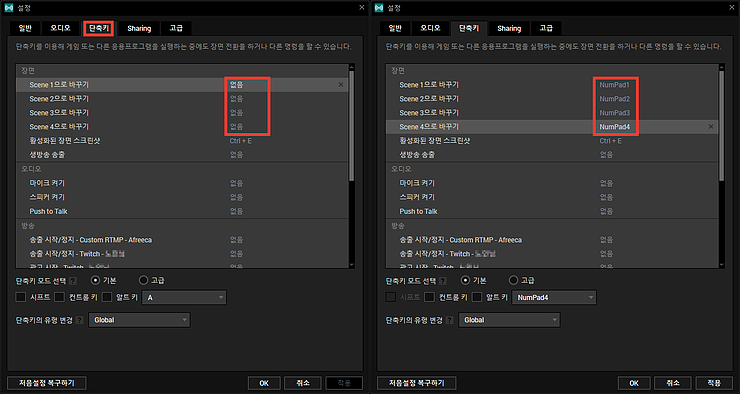740x394 pixels.
Task: Select Push to Talk row in right window
Action: (x=552, y=211)
